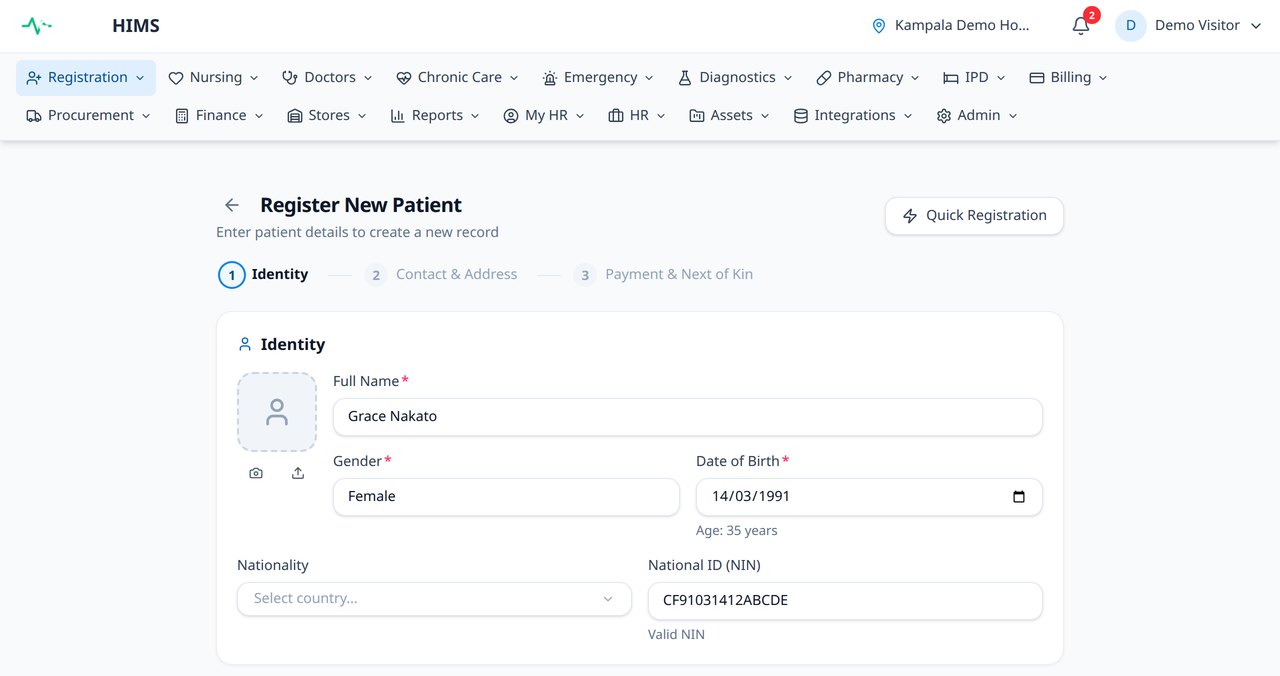The width and height of the screenshot is (1280, 676).
Task: Expand the Registration menu chevron
Action: pos(140,78)
